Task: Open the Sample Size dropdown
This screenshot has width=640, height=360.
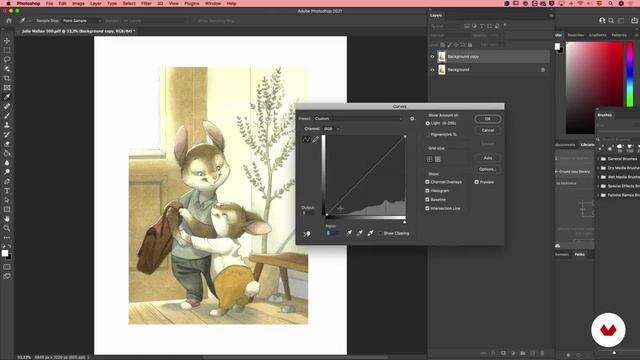Action: pyautogui.click(x=81, y=20)
